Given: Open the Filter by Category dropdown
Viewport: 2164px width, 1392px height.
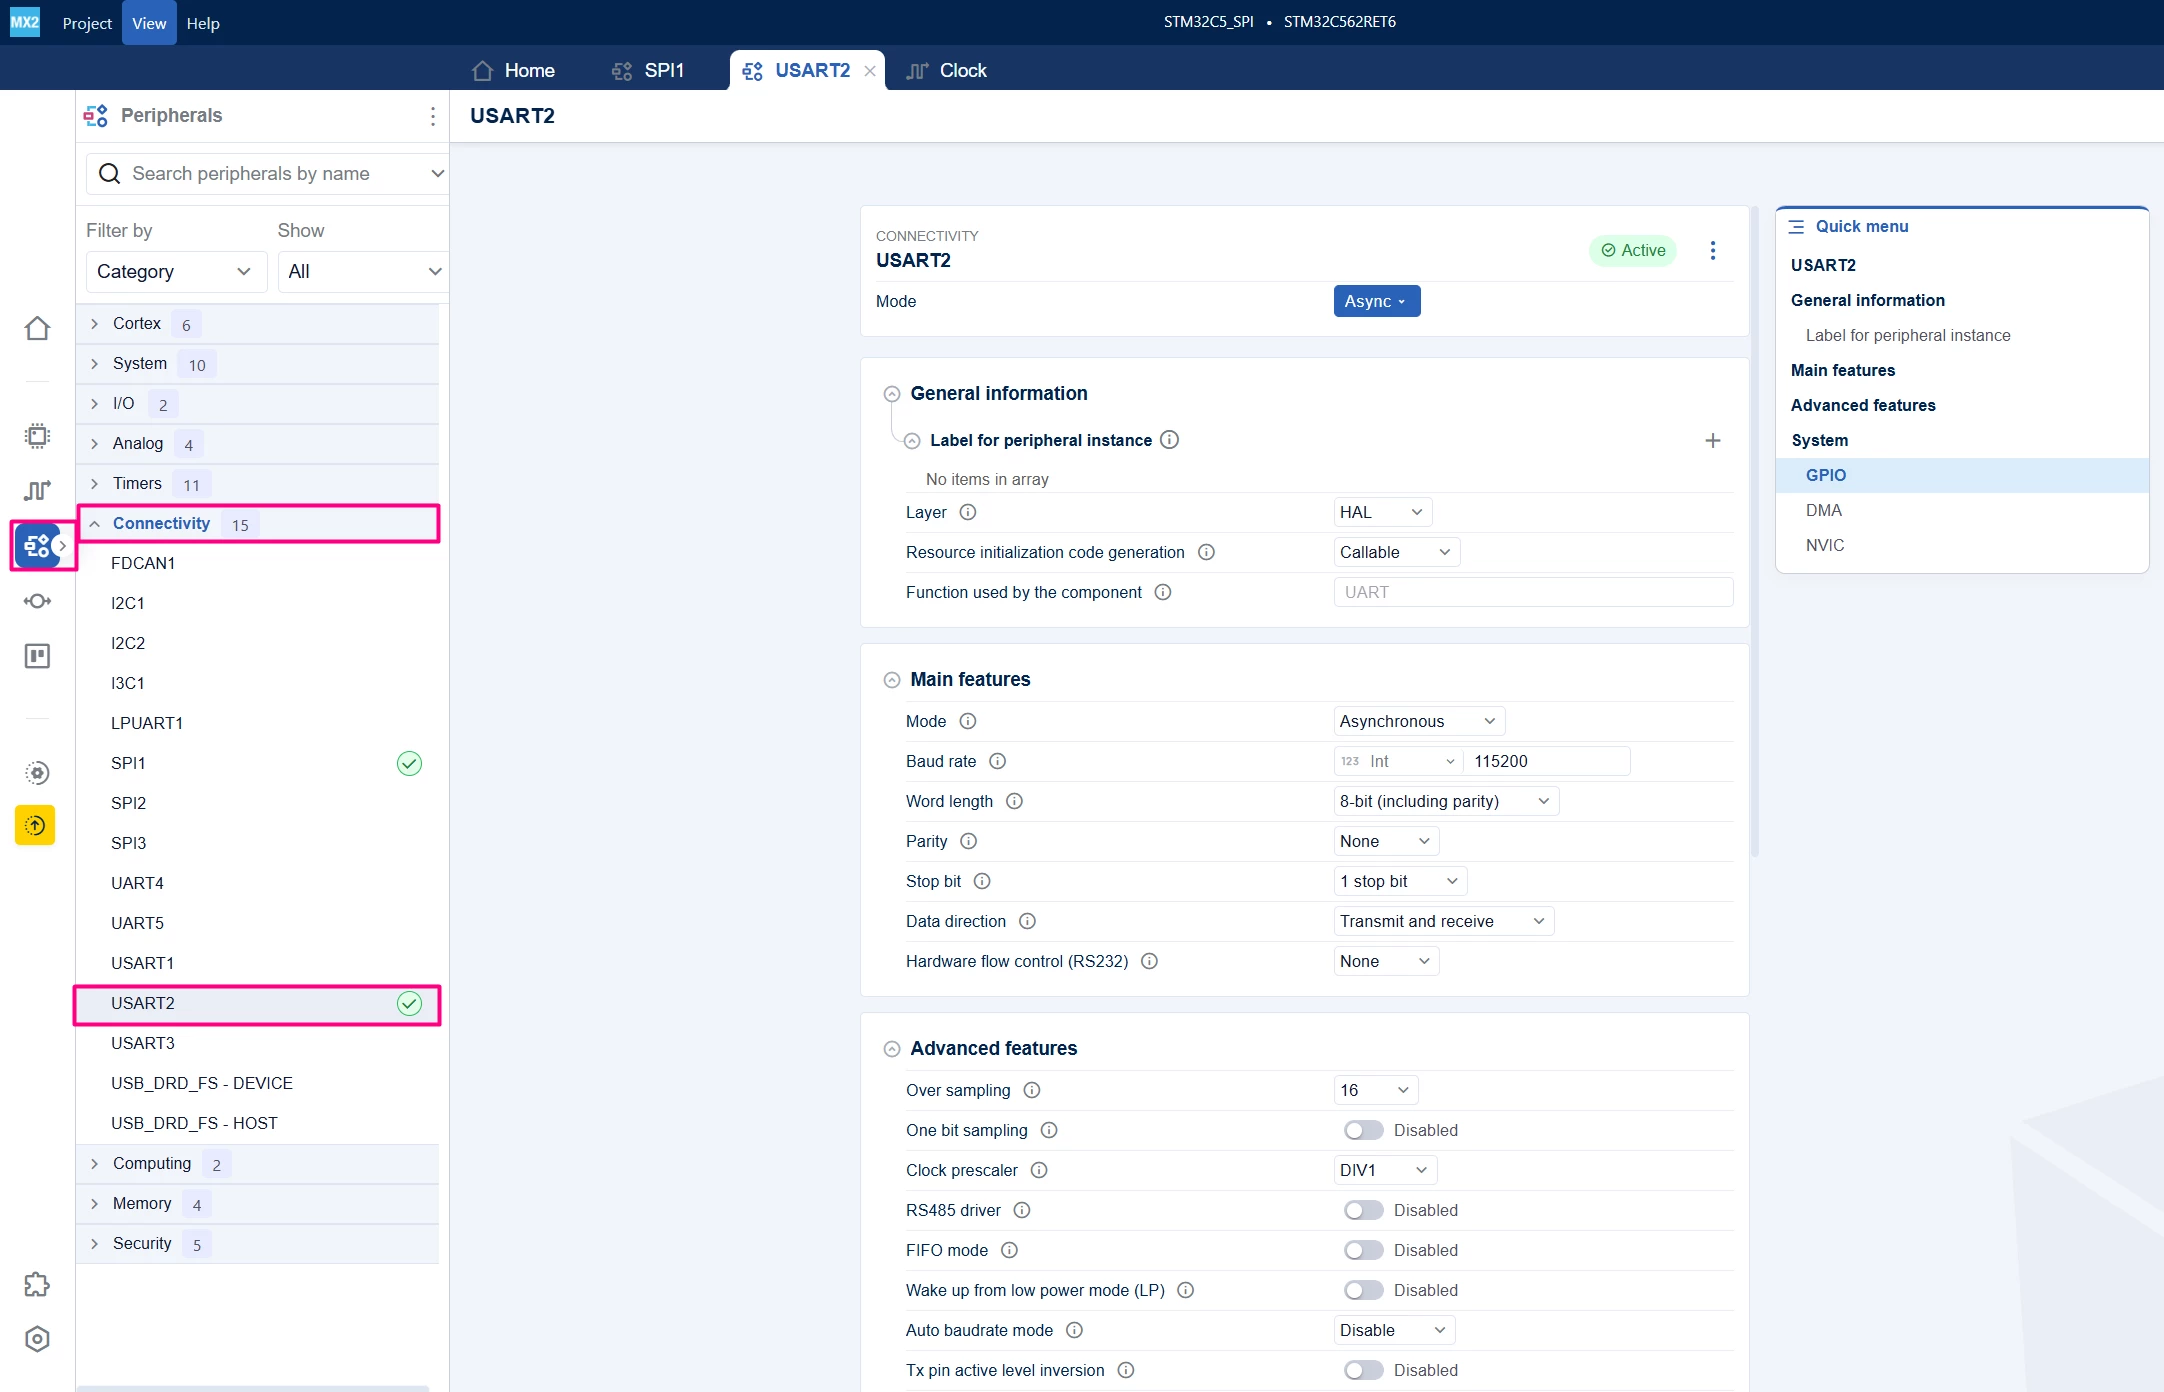Looking at the screenshot, I should [176, 272].
